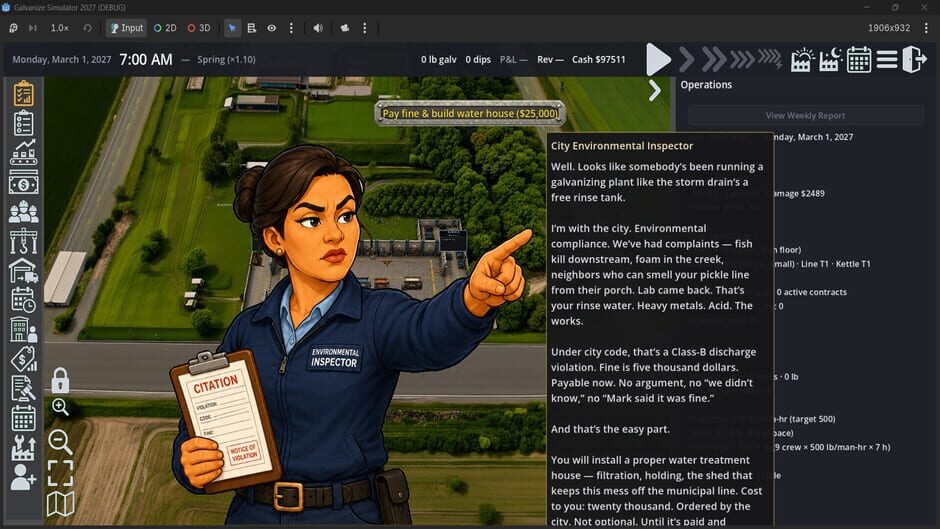Open the 1.0× speed selector
This screenshot has height=529, width=940.
(x=59, y=28)
